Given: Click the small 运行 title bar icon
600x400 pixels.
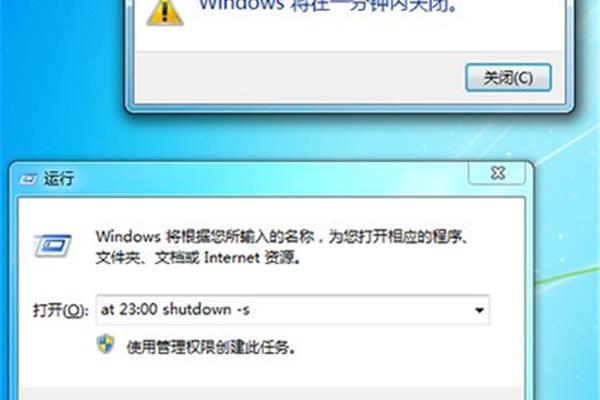Looking at the screenshot, I should click(28, 178).
